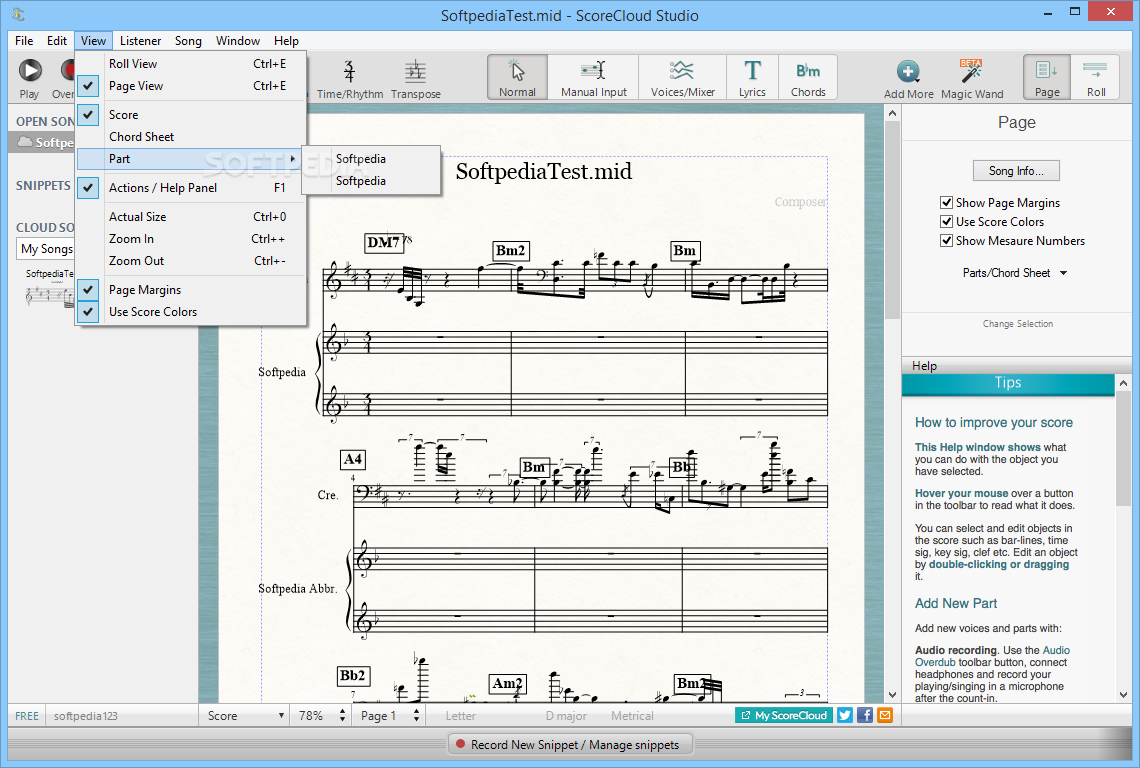Select Actual Size in View menu
This screenshot has width=1140, height=768.
[x=190, y=217]
